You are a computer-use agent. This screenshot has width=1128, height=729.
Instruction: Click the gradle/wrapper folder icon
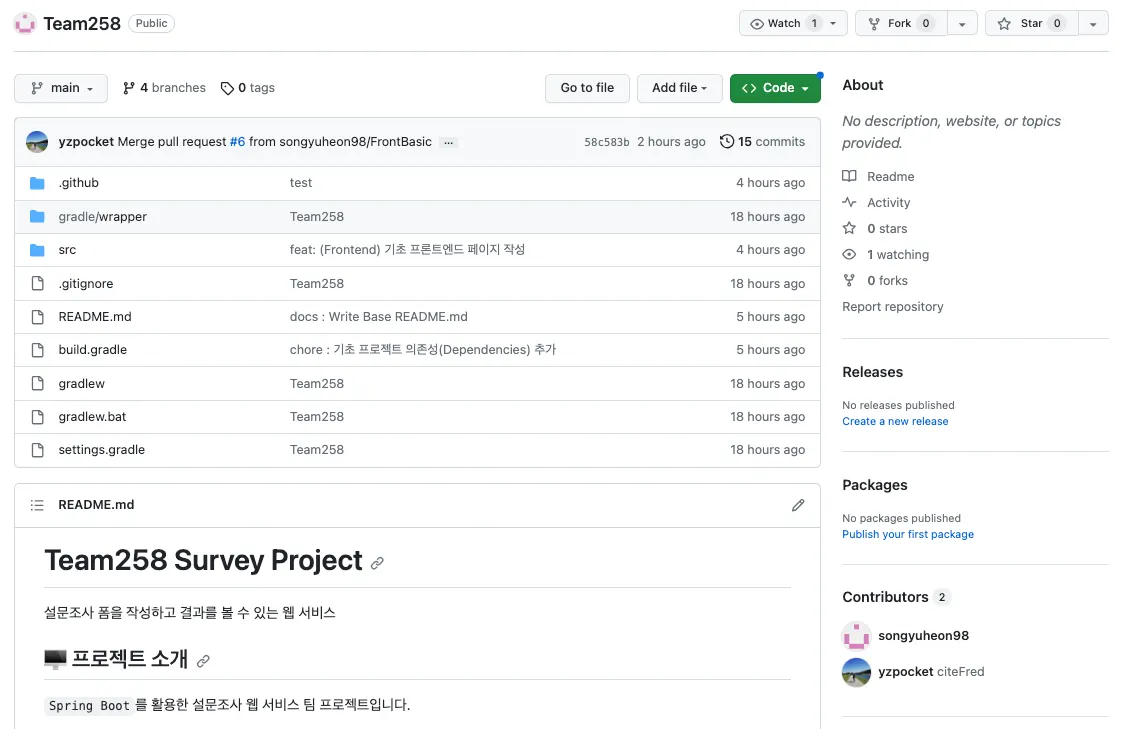[x=37, y=217]
